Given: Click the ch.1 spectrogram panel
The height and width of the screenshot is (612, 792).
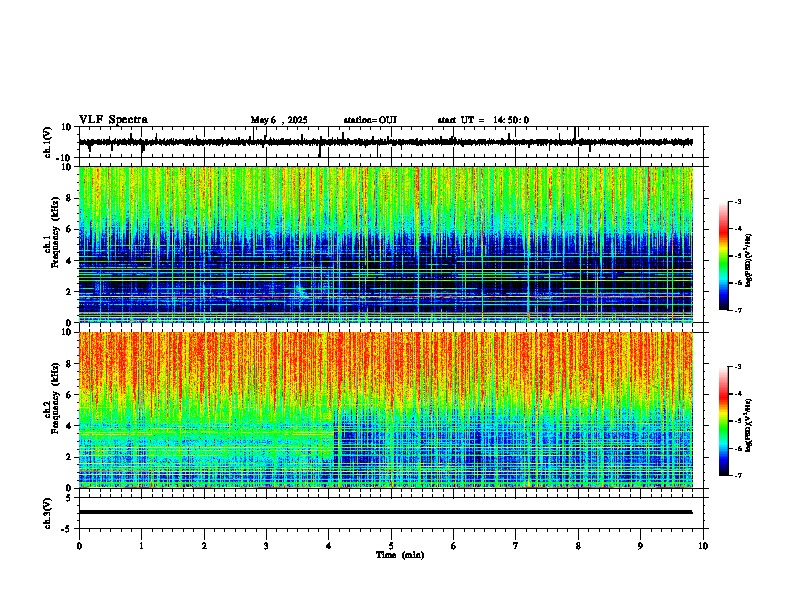Looking at the screenshot, I should [386, 244].
